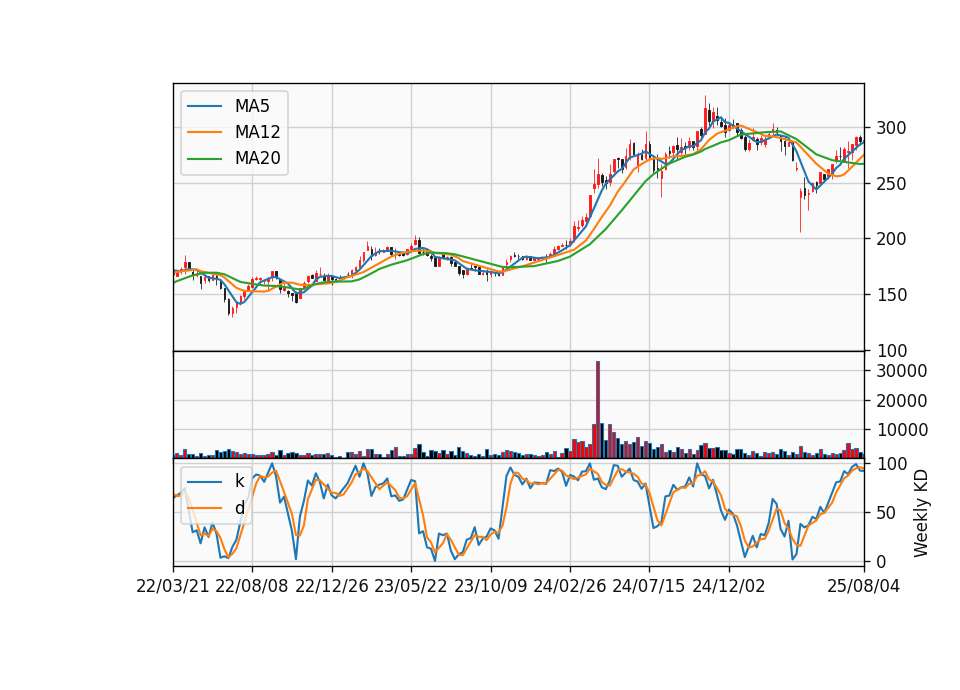Click the k legend label in KD panel
960x690 pixels.
239,481
